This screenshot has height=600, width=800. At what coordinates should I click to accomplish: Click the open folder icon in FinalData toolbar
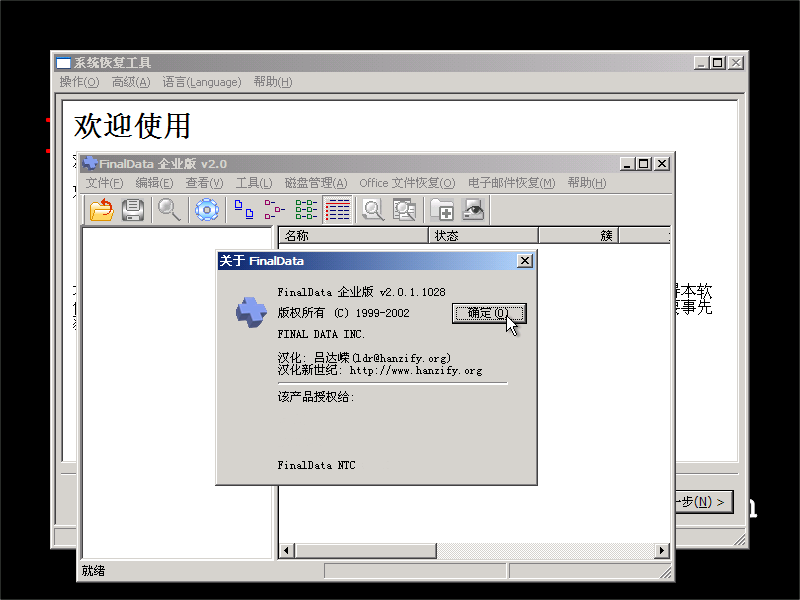[x=102, y=210]
